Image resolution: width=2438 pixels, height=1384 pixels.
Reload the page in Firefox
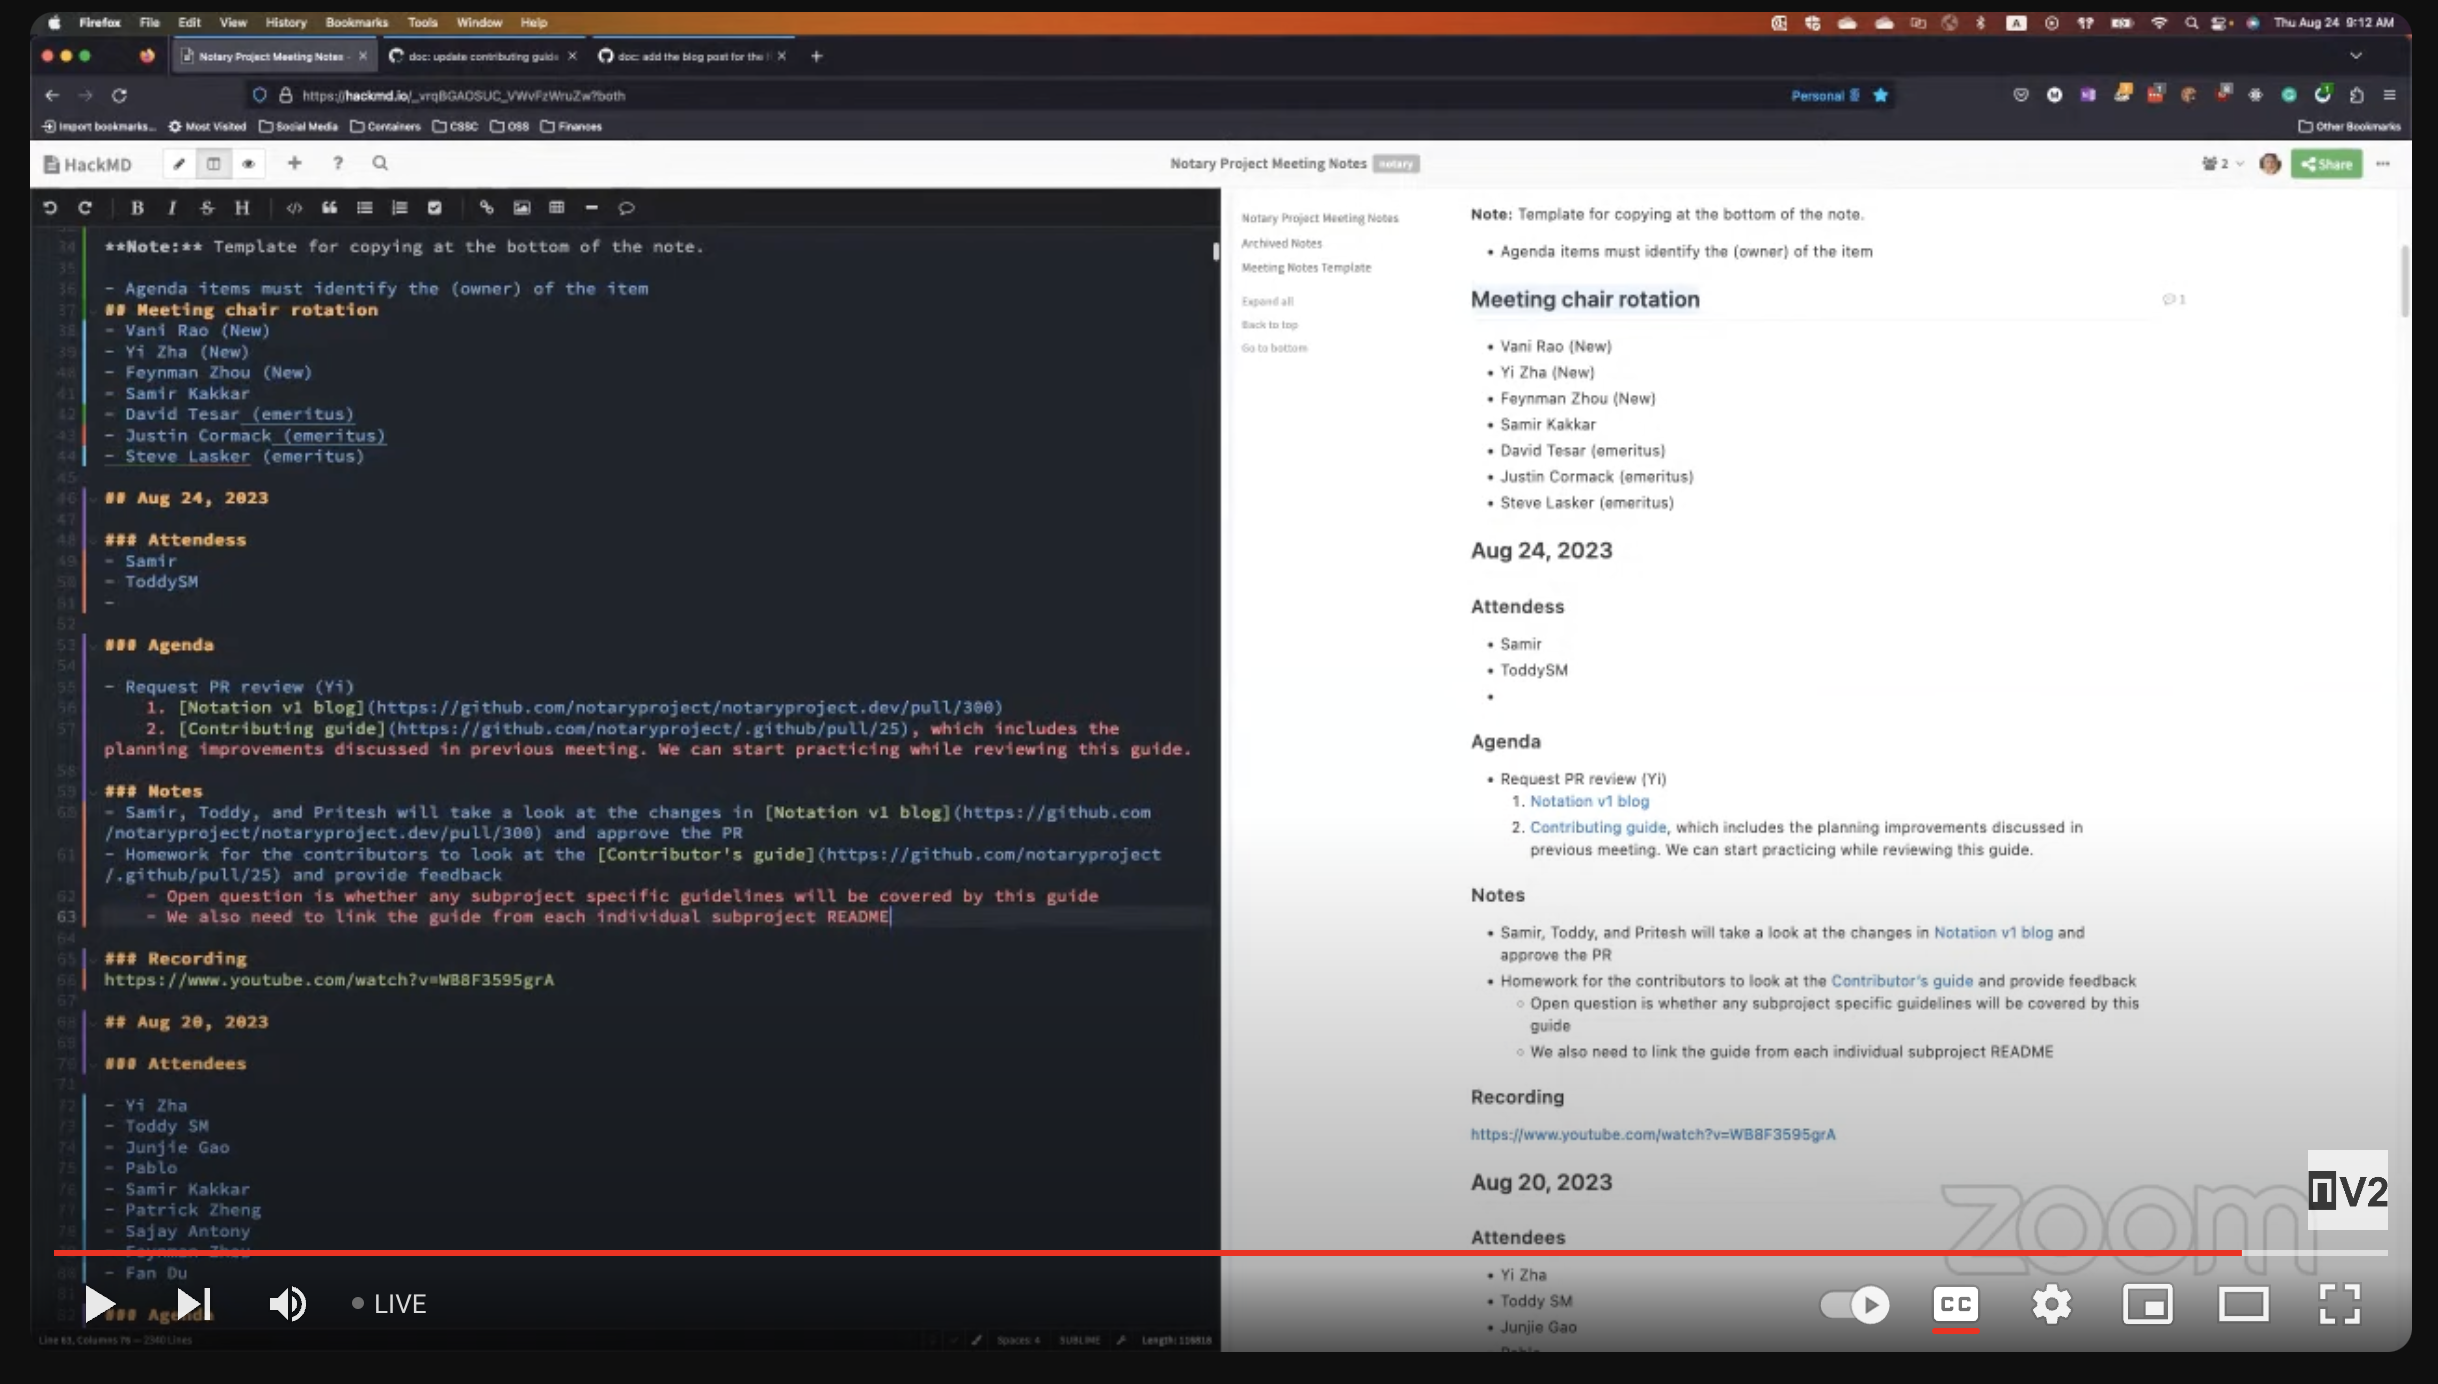click(119, 95)
